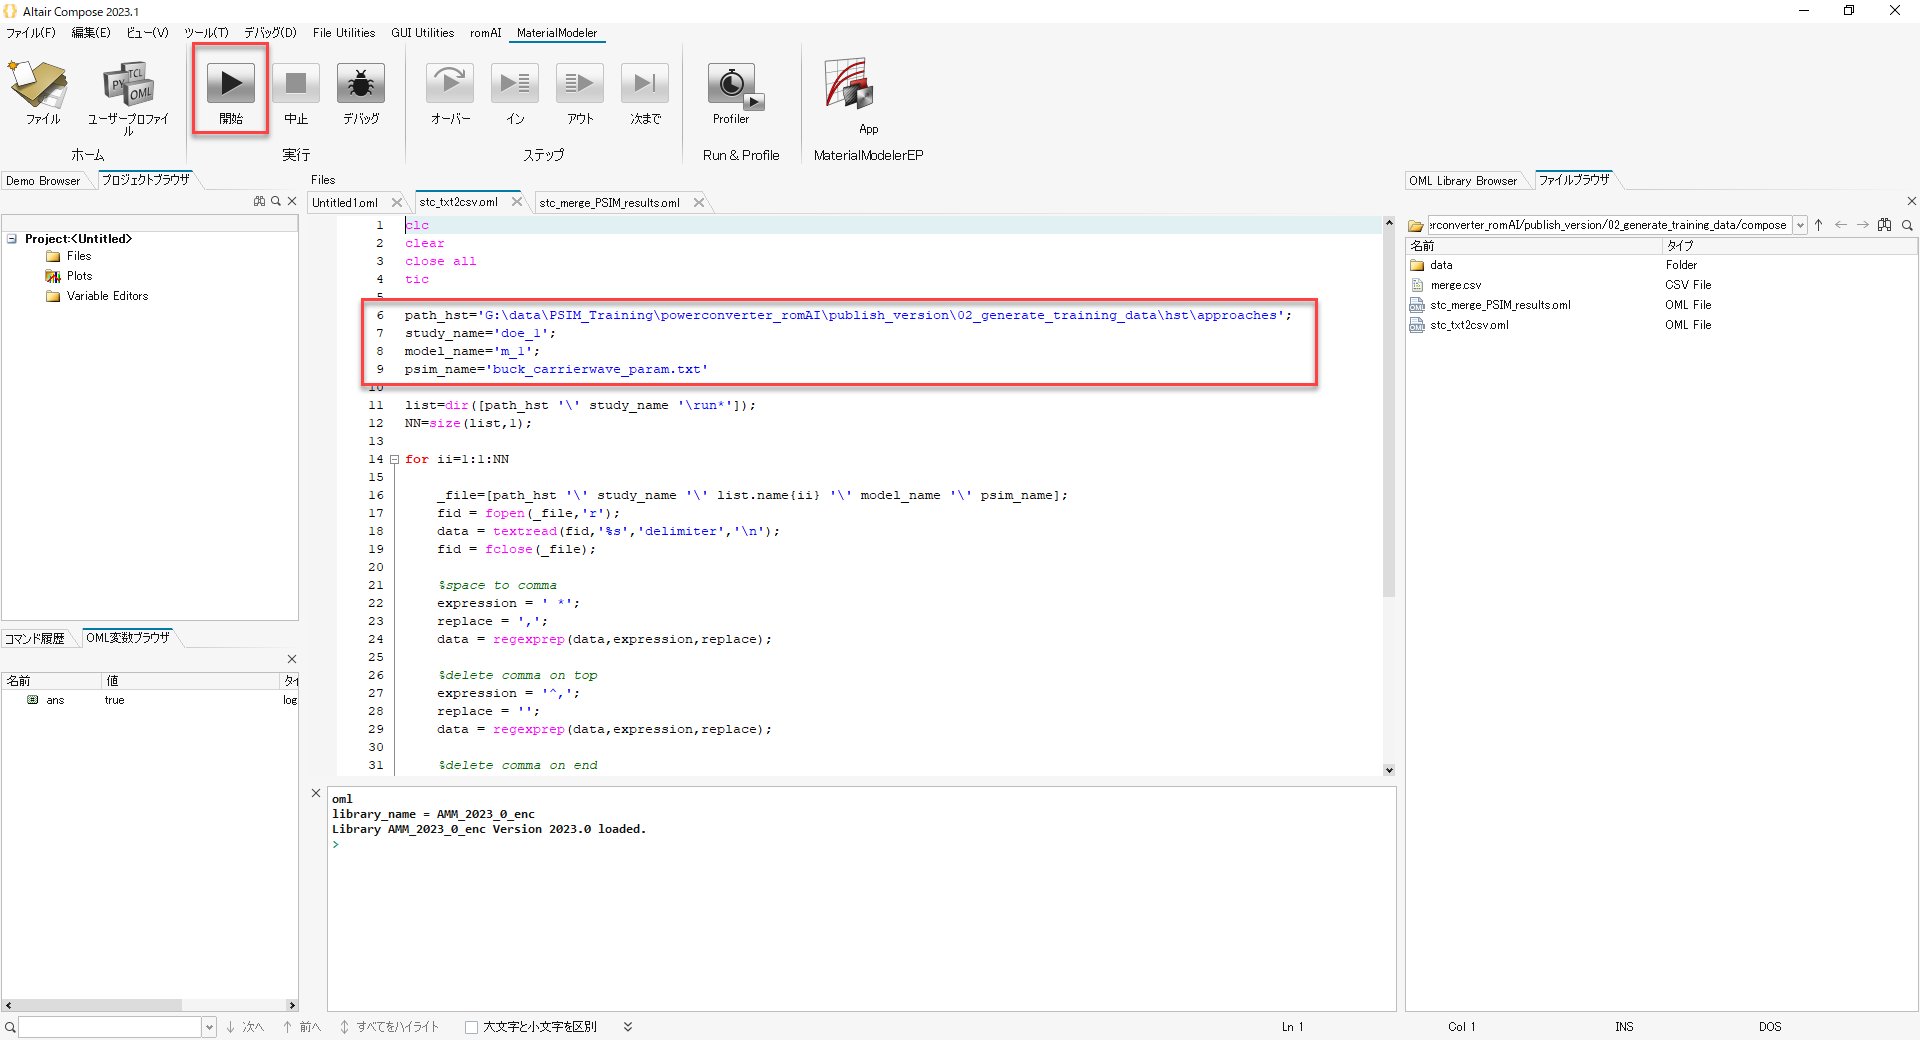Click magnifier icon in project browser
The image size is (1920, 1040).
click(276, 201)
